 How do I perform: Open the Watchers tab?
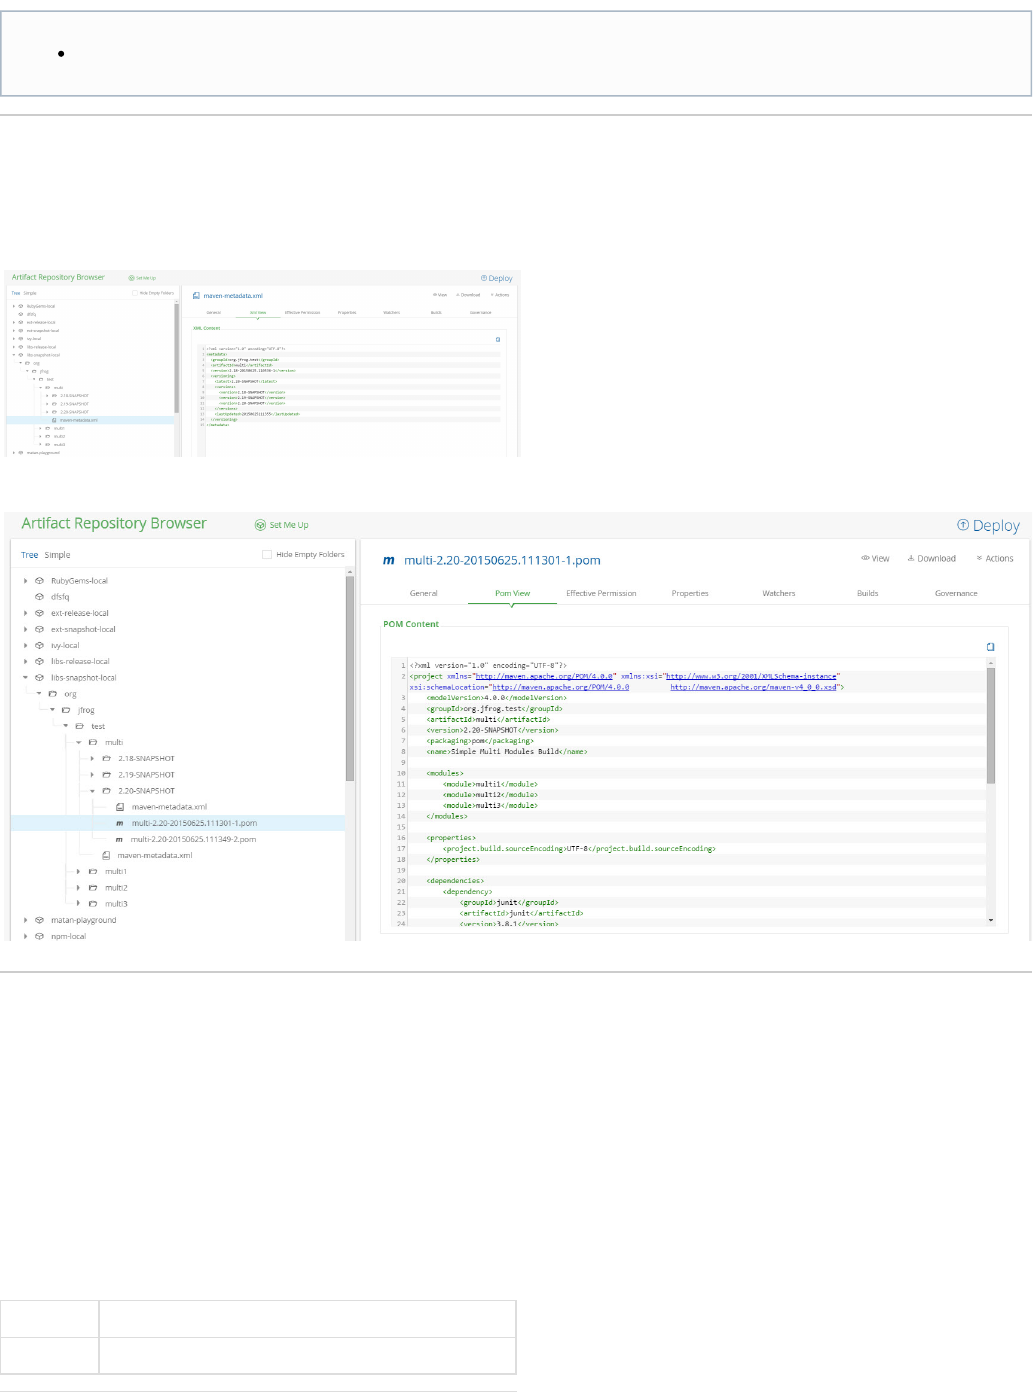(779, 593)
